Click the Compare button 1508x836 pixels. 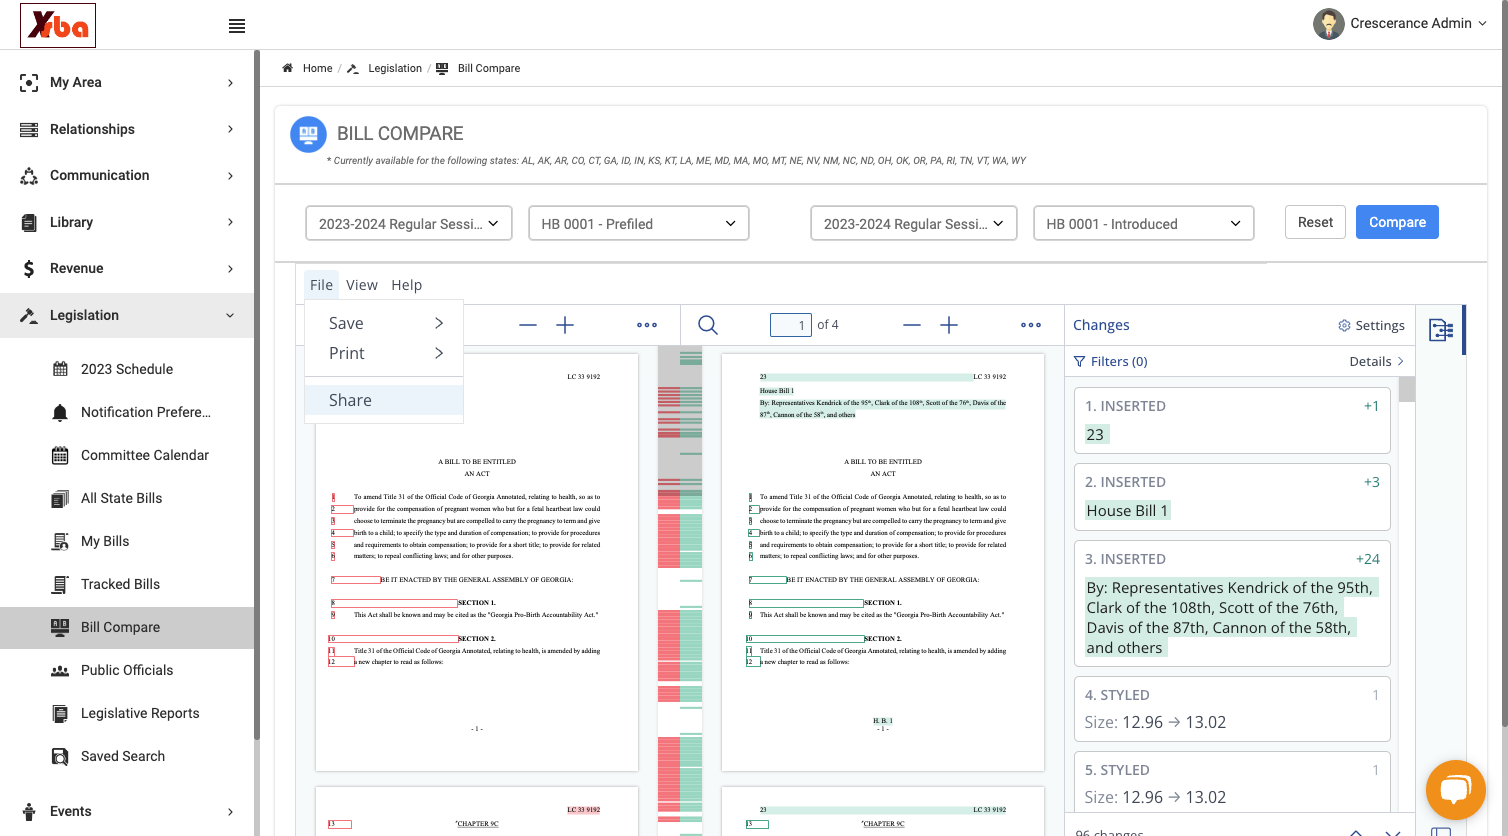pos(1397,222)
